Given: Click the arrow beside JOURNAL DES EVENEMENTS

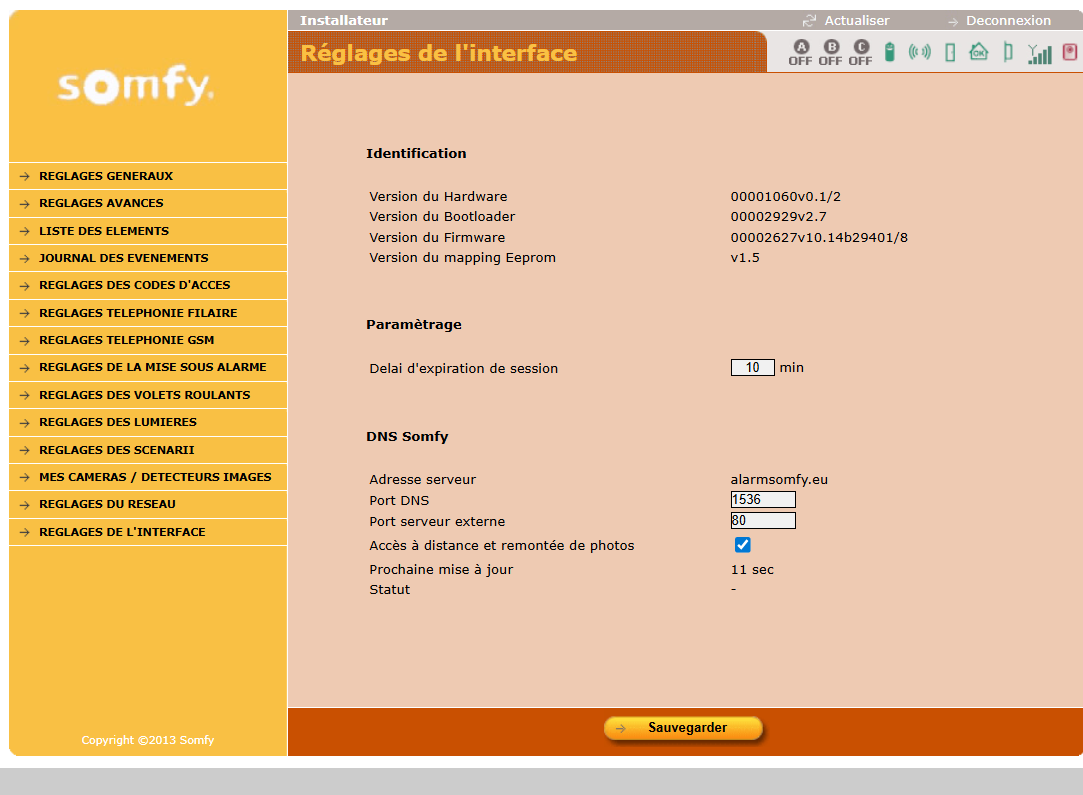Looking at the screenshot, I should pyautogui.click(x=25, y=258).
